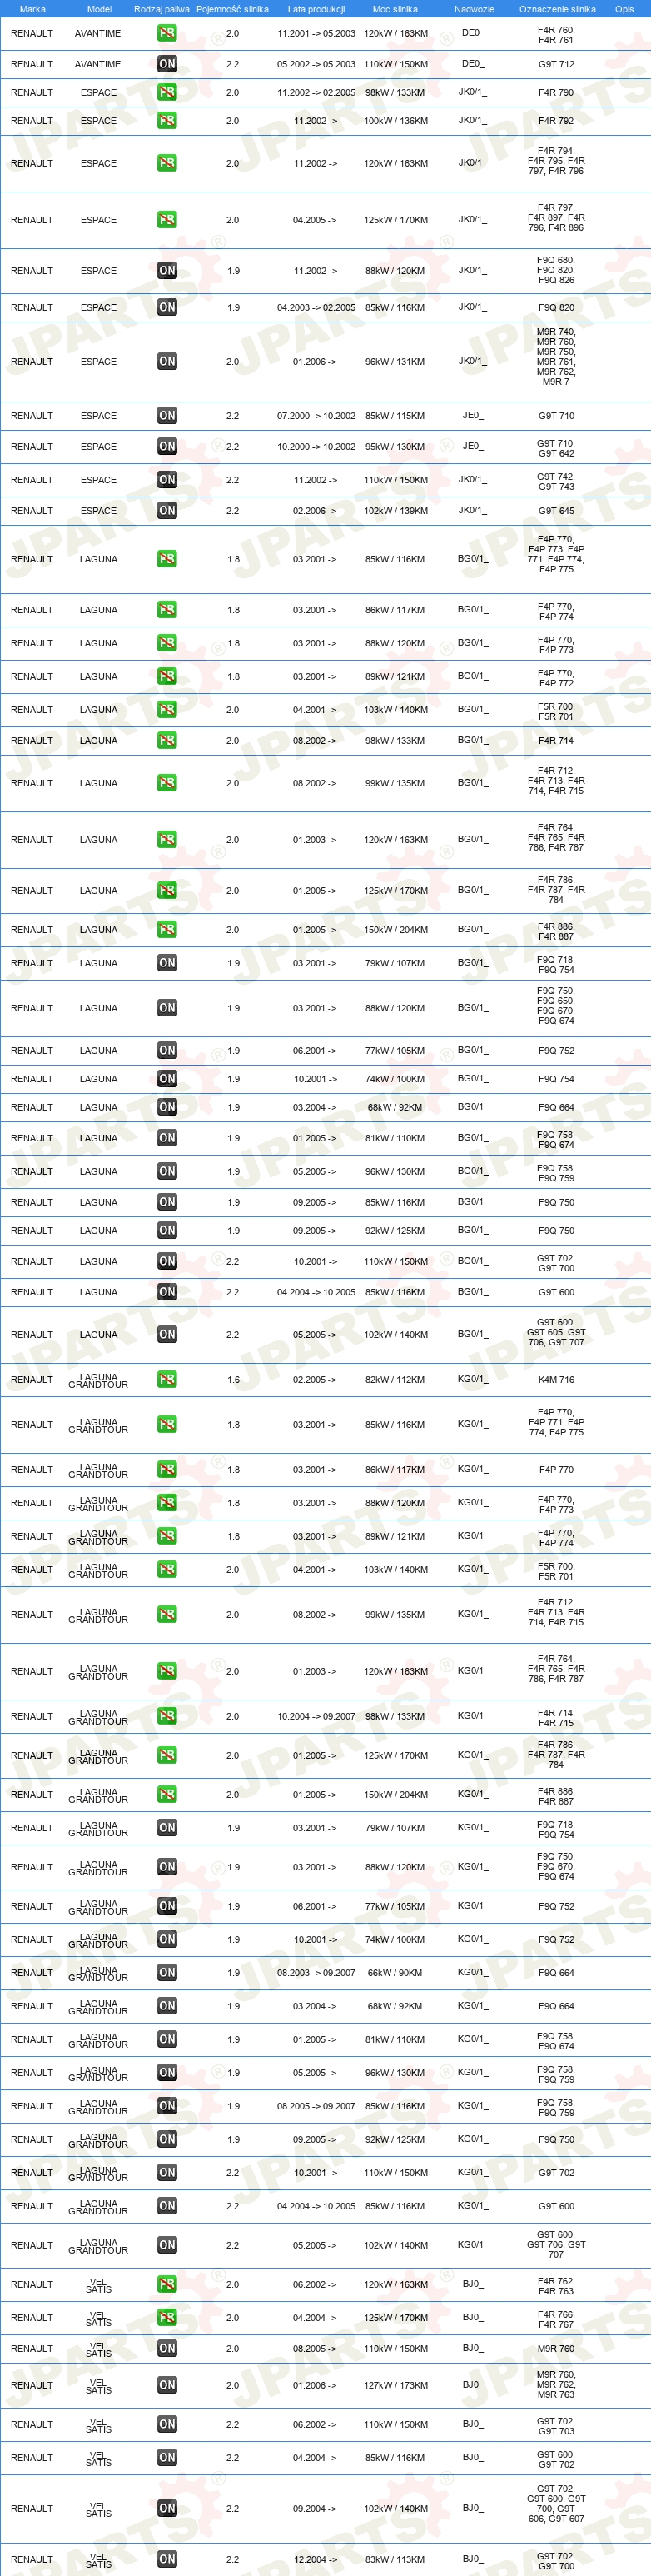Screen dimensions: 651x2576
Task: Click the PB icon in the Vel Satis 125kW / 170KM row
Action: click(x=167, y=2317)
